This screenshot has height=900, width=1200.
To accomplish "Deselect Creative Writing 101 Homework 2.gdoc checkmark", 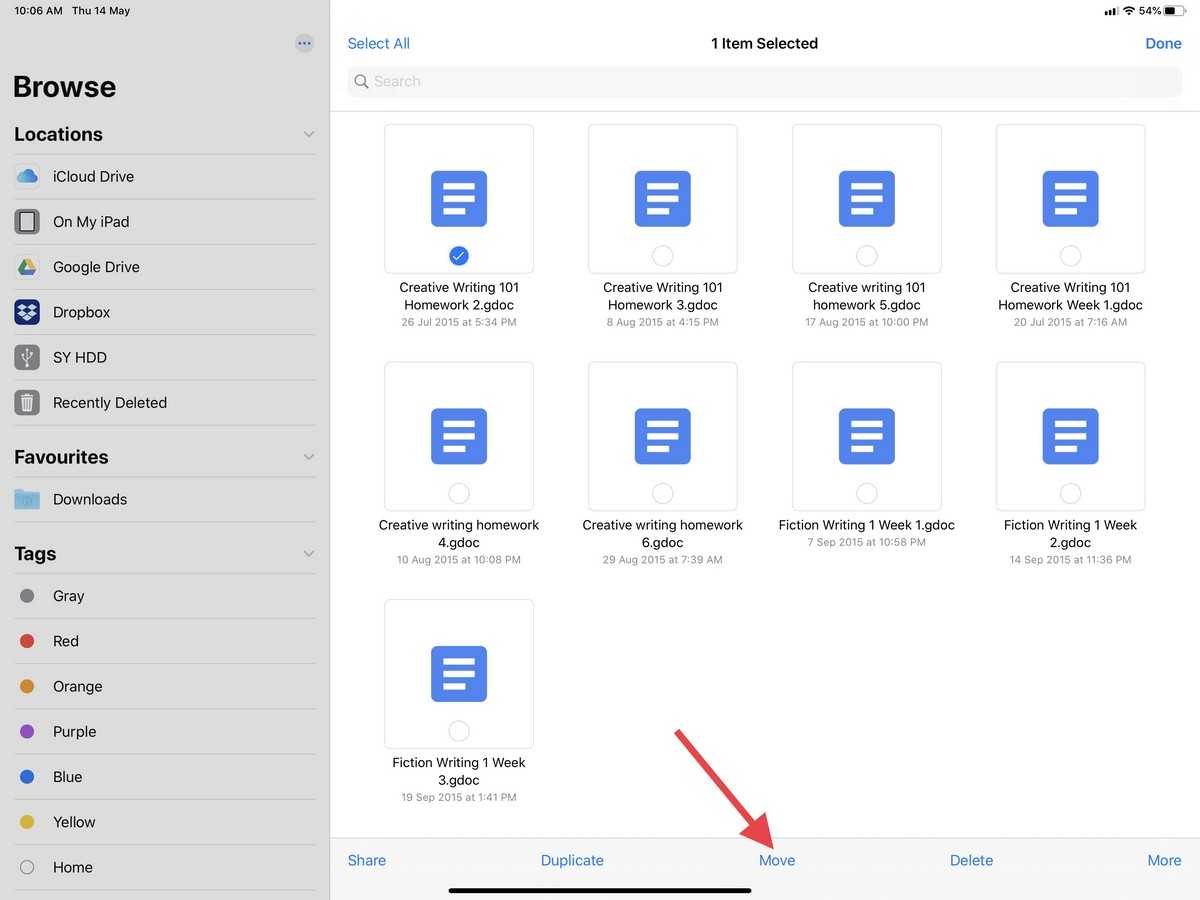I will click(459, 256).
